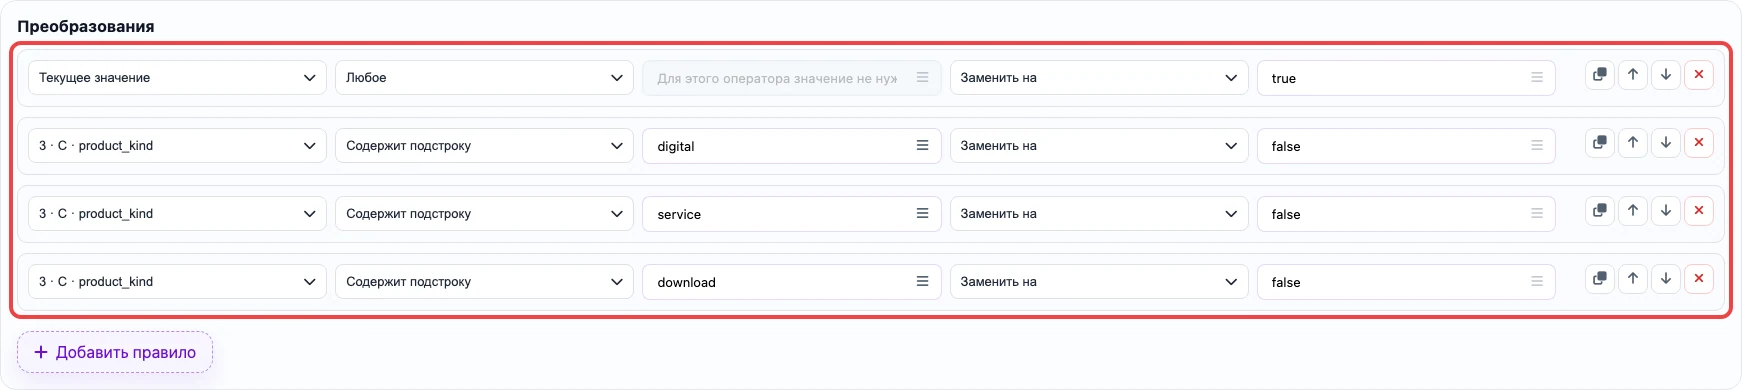Move the service rule down
The width and height of the screenshot is (1742, 390).
coord(1666,211)
